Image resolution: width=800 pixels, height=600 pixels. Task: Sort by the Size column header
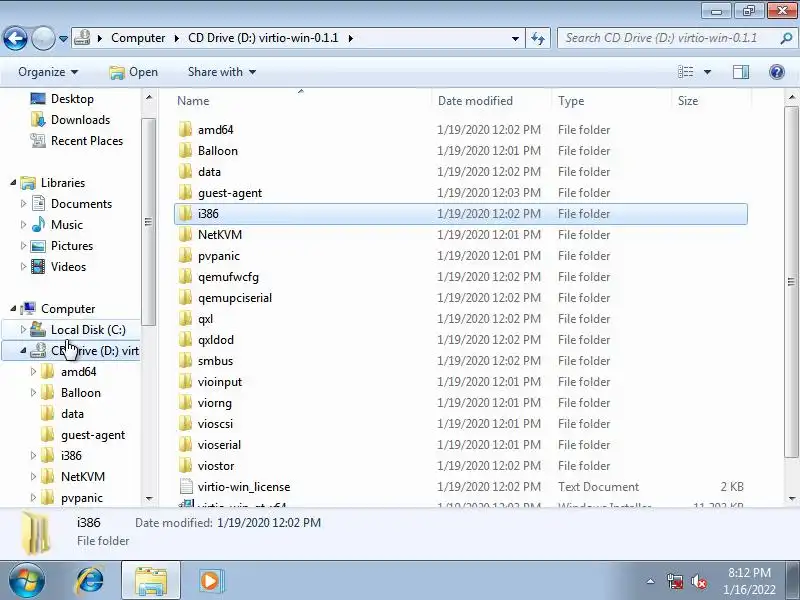(687, 101)
